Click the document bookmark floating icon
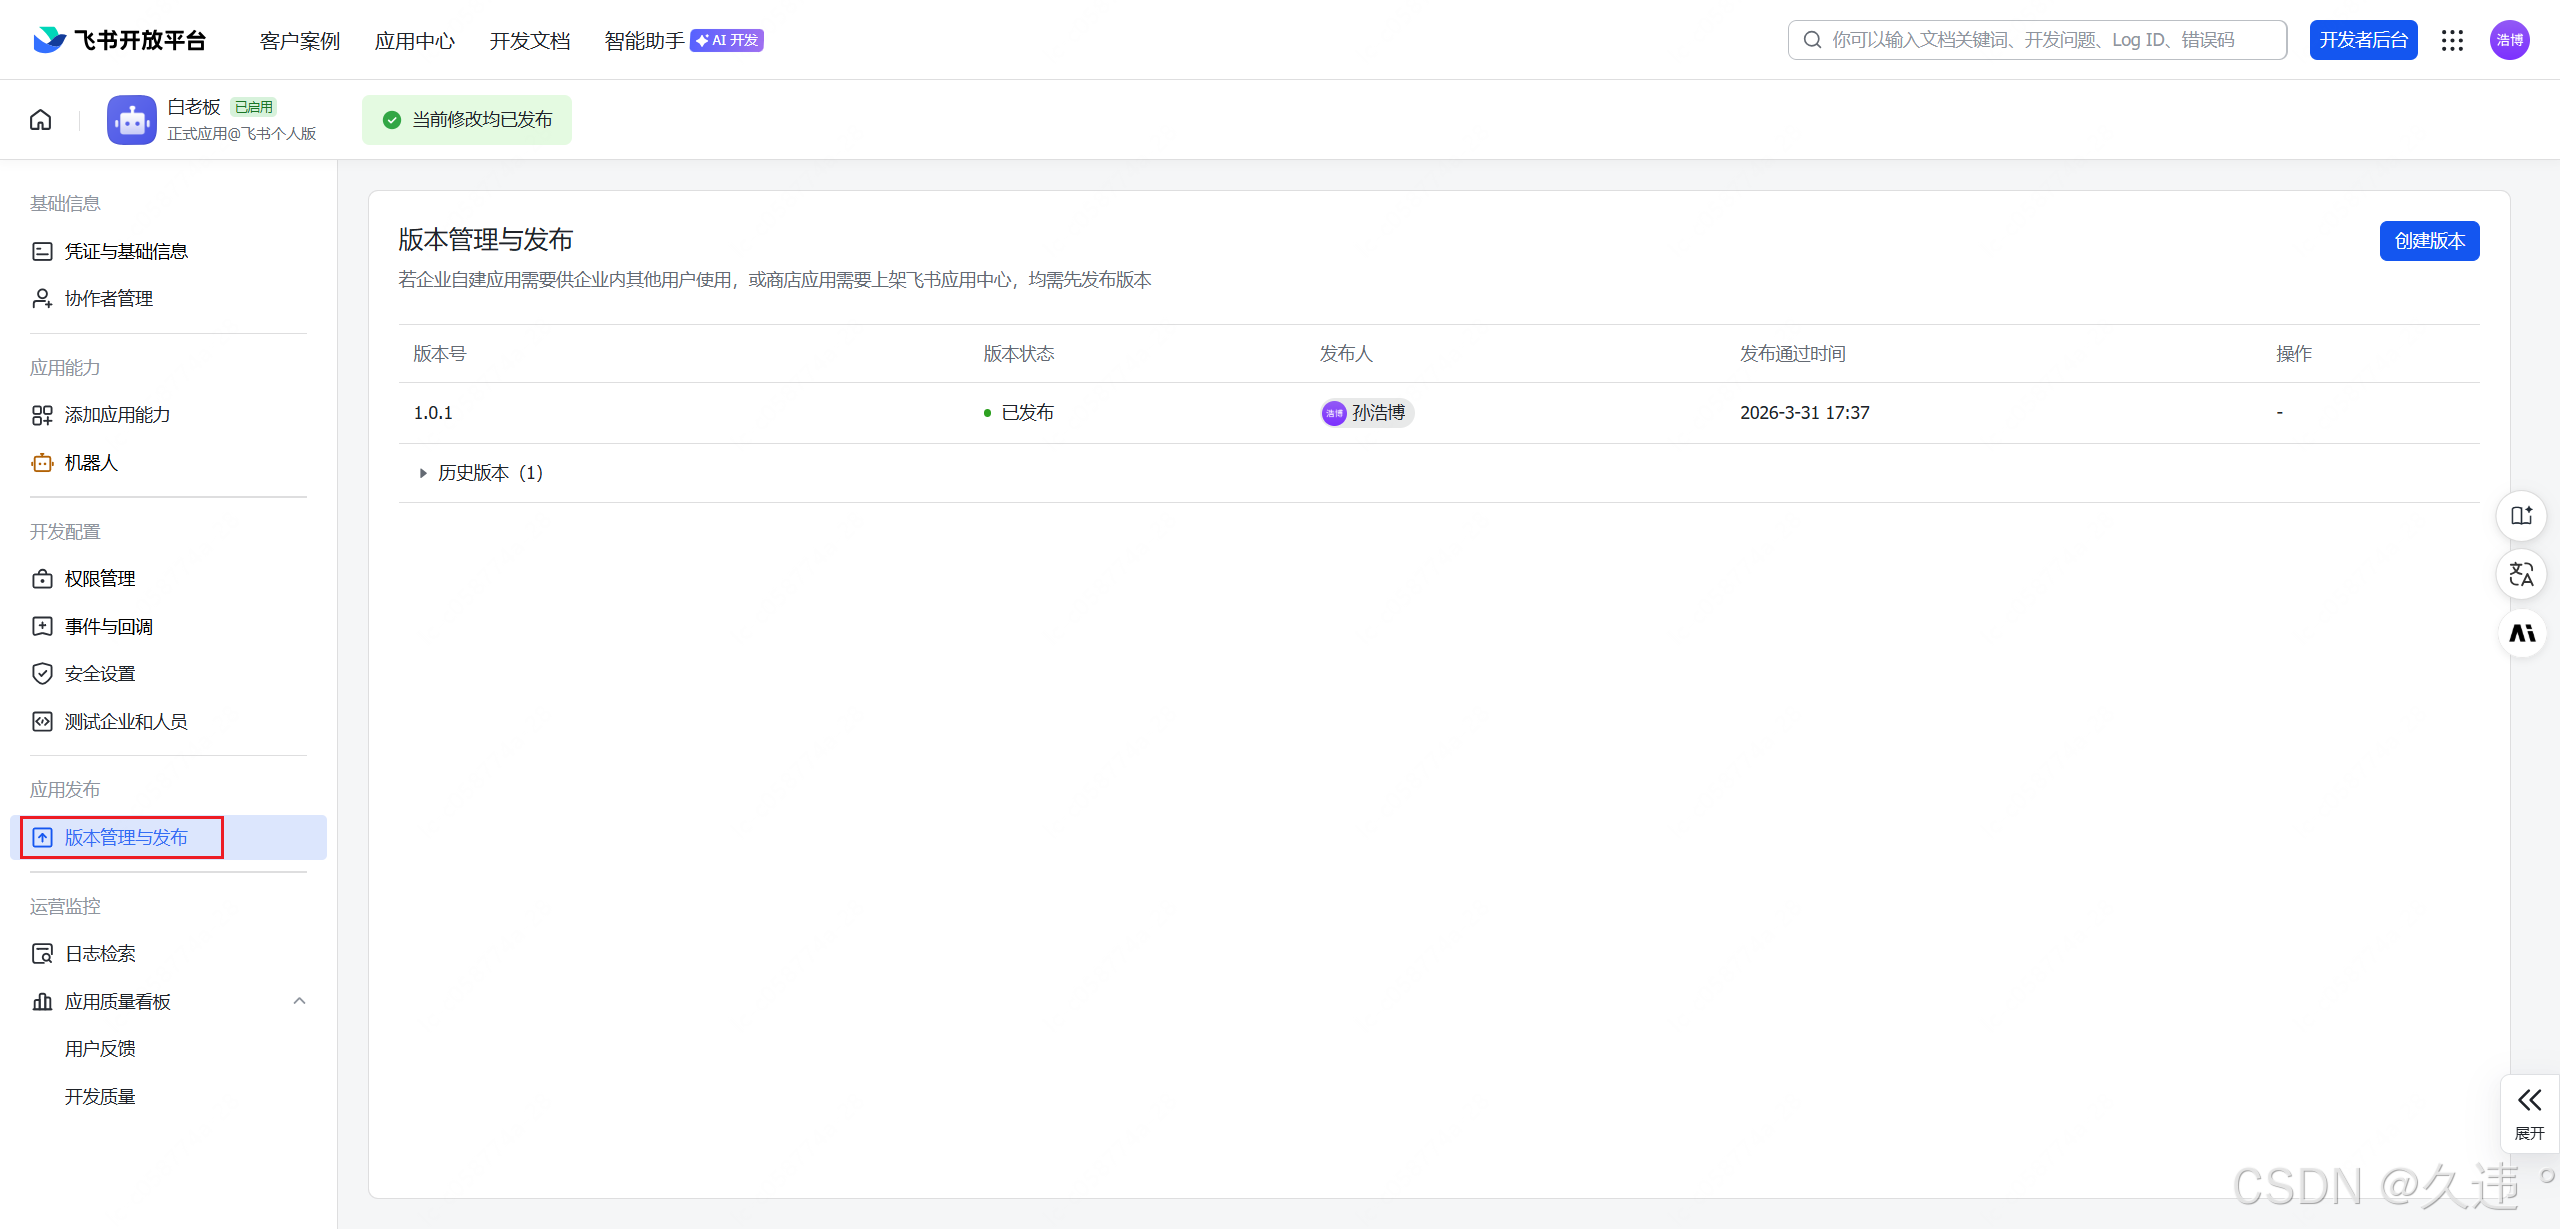Screen dimensions: 2560x1229 point(2521,516)
